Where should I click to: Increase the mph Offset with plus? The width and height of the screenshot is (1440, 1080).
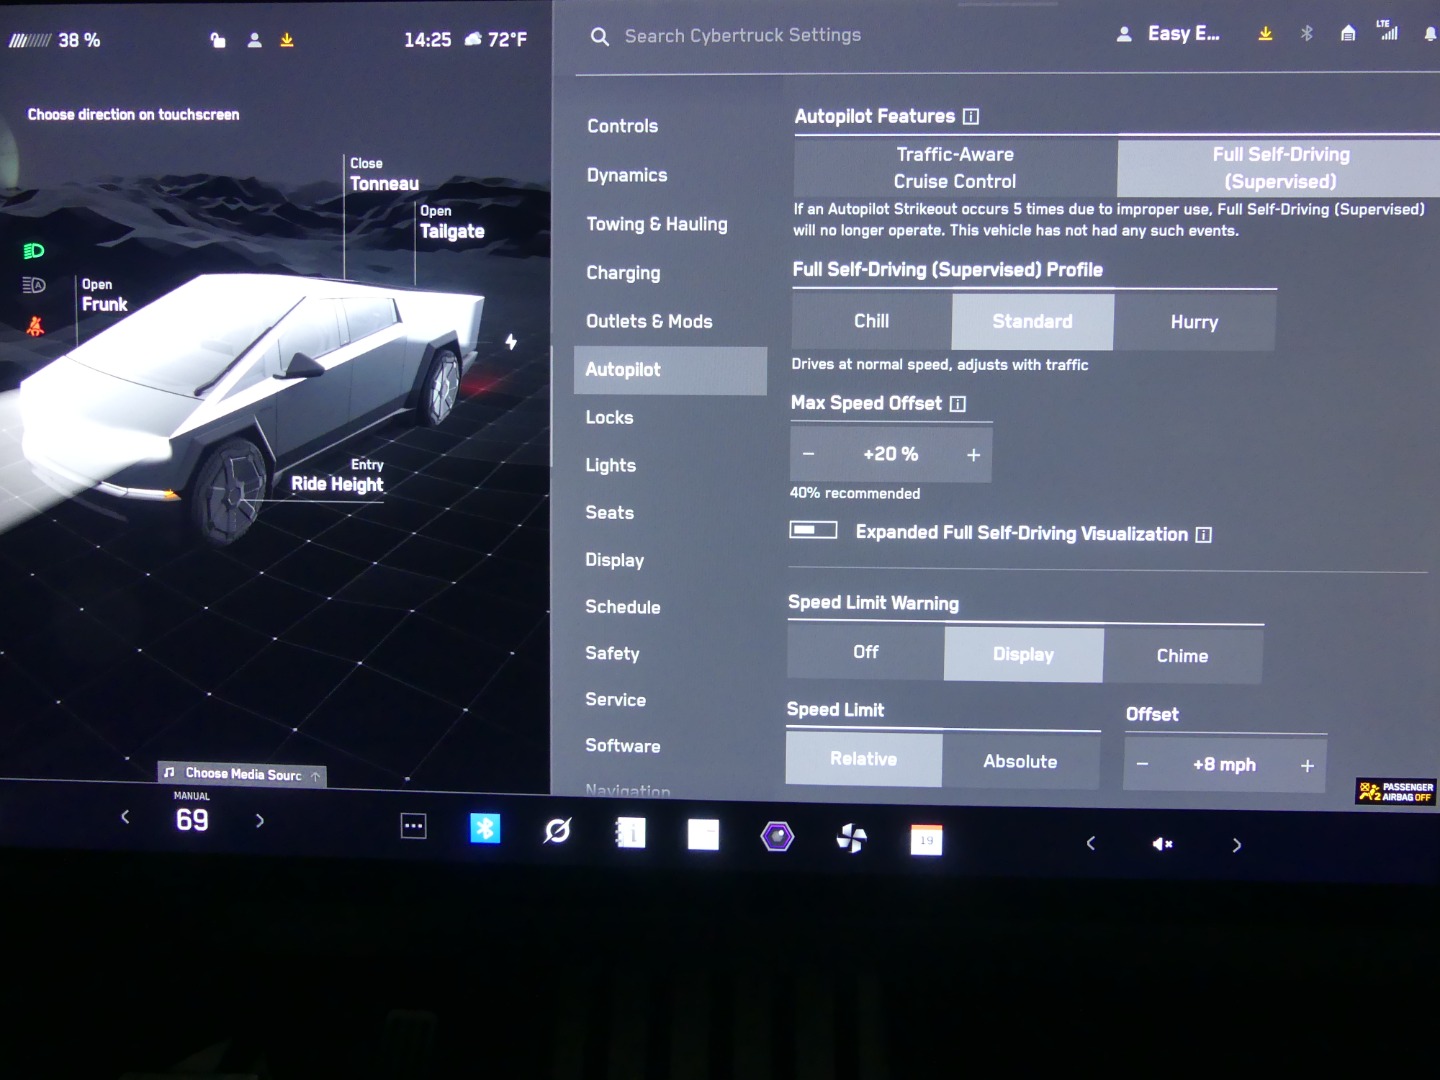1306,766
